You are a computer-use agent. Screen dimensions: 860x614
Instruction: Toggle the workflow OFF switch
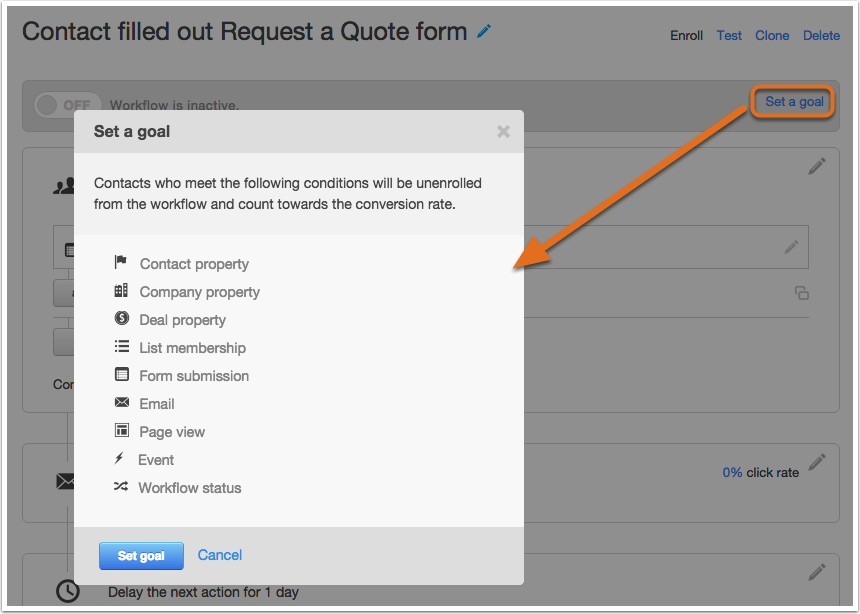68,105
